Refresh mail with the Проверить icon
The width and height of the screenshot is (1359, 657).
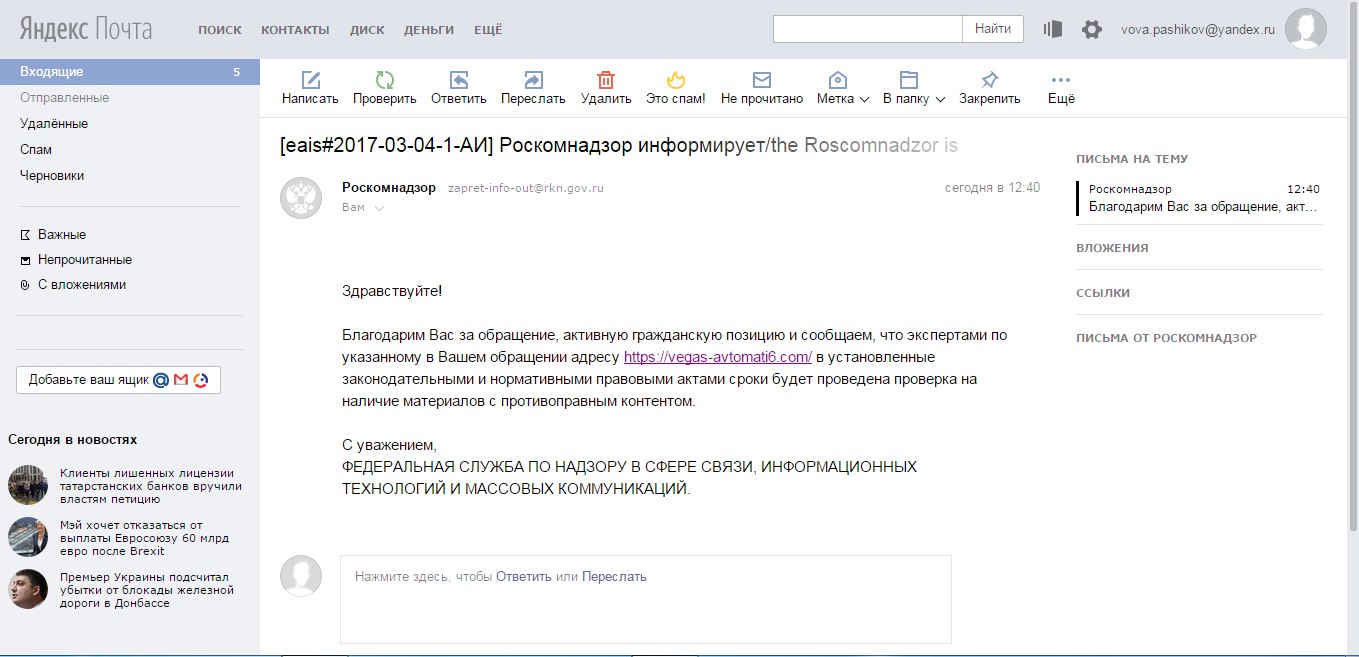pos(384,81)
